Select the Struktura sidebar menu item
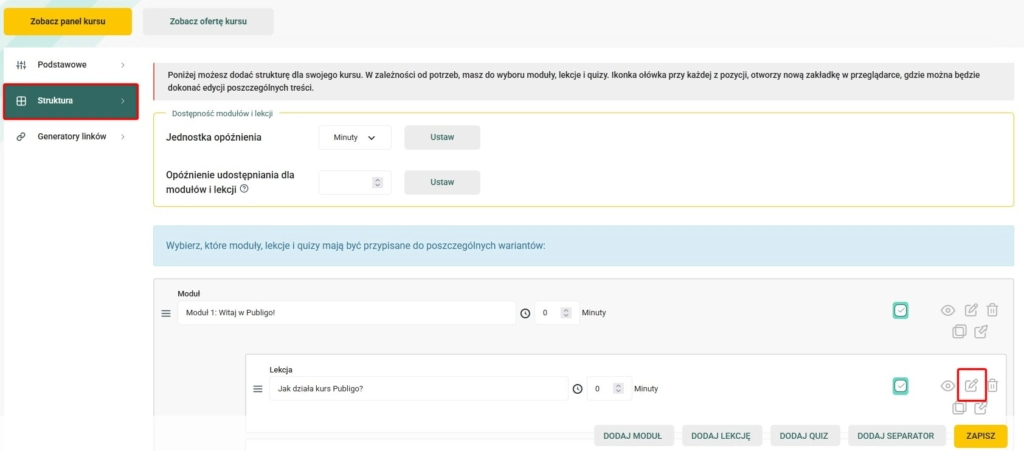 coord(71,101)
